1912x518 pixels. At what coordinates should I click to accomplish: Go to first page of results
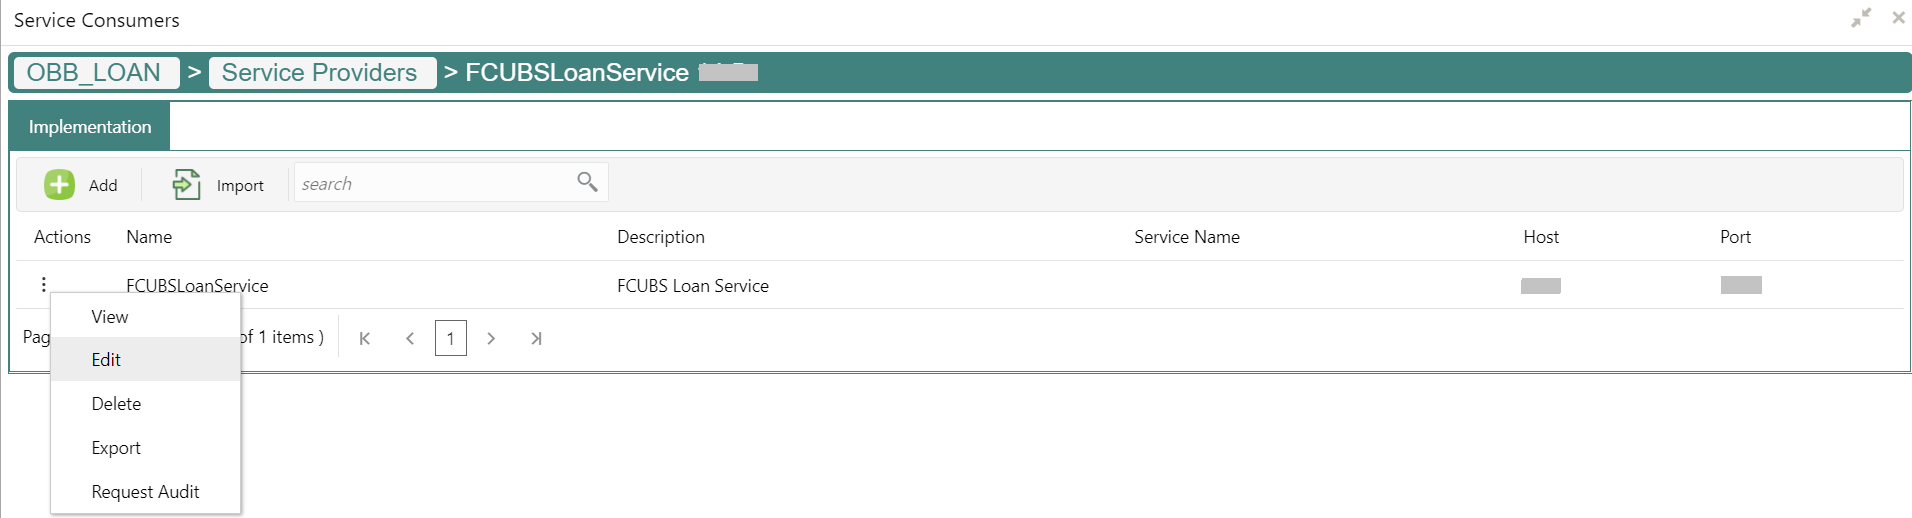click(365, 338)
